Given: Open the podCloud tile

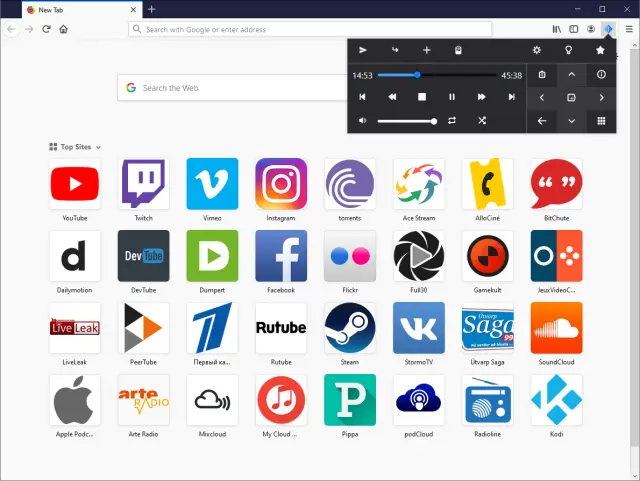Looking at the screenshot, I should (x=419, y=400).
